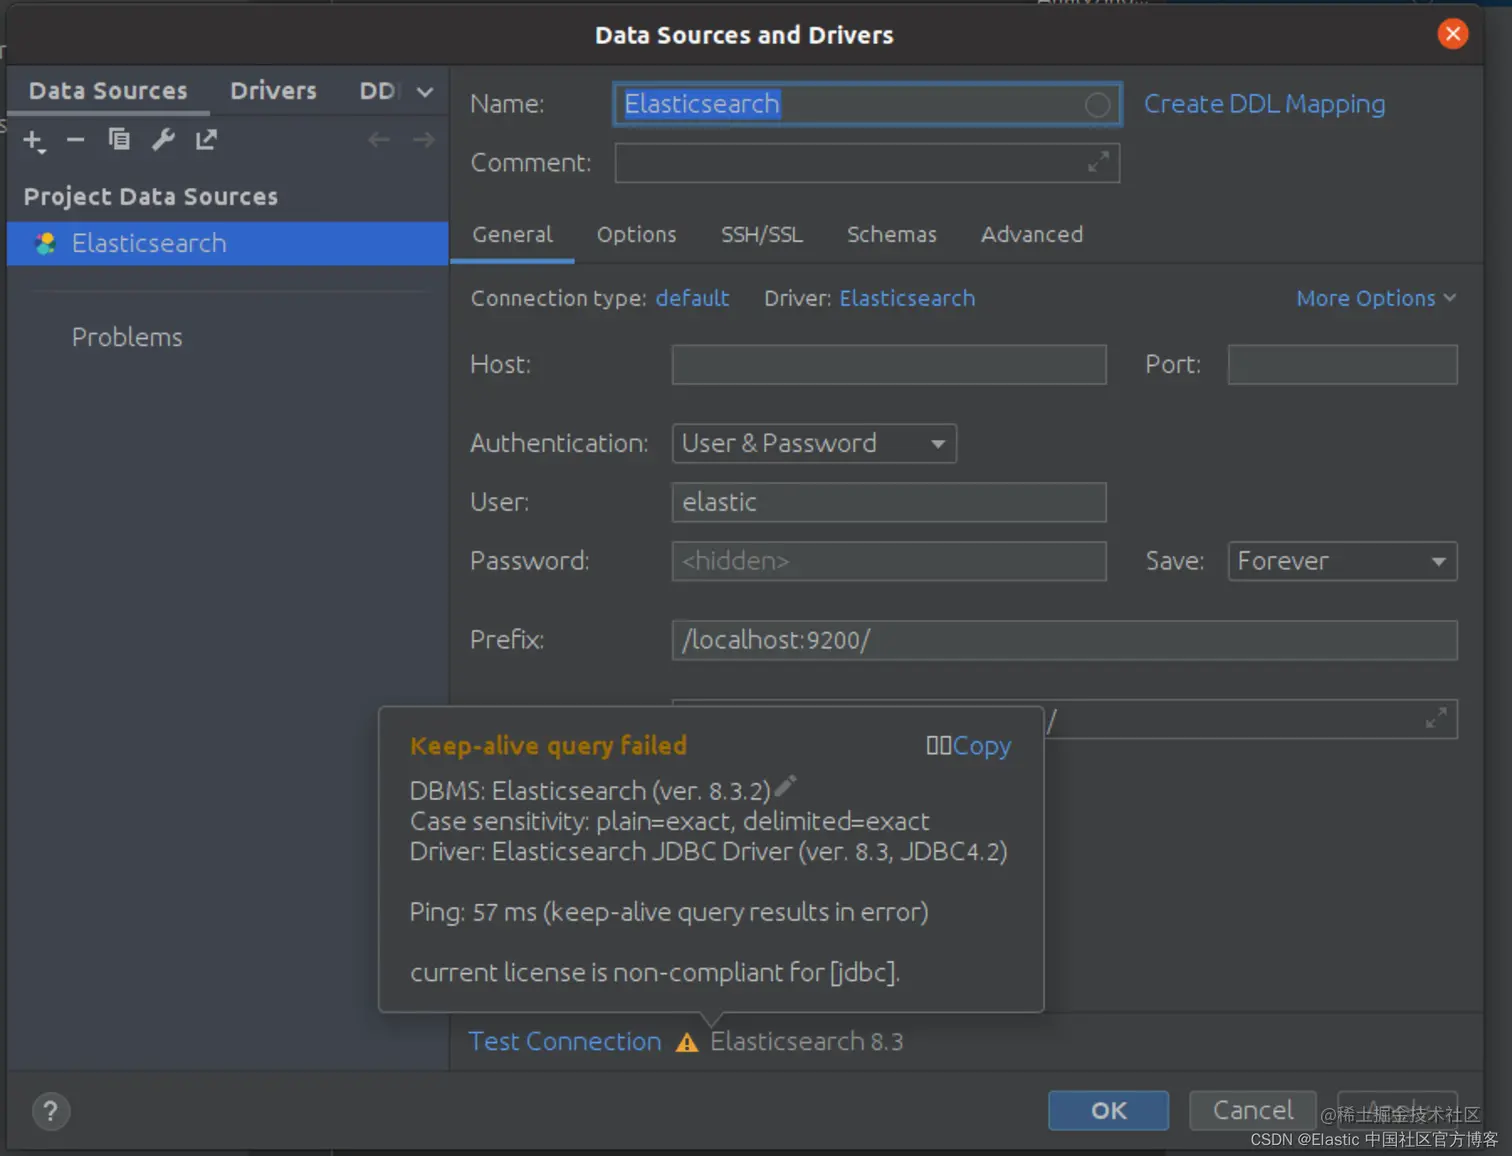Open help using the question mark icon
Image resolution: width=1512 pixels, height=1156 pixels.
click(x=50, y=1111)
